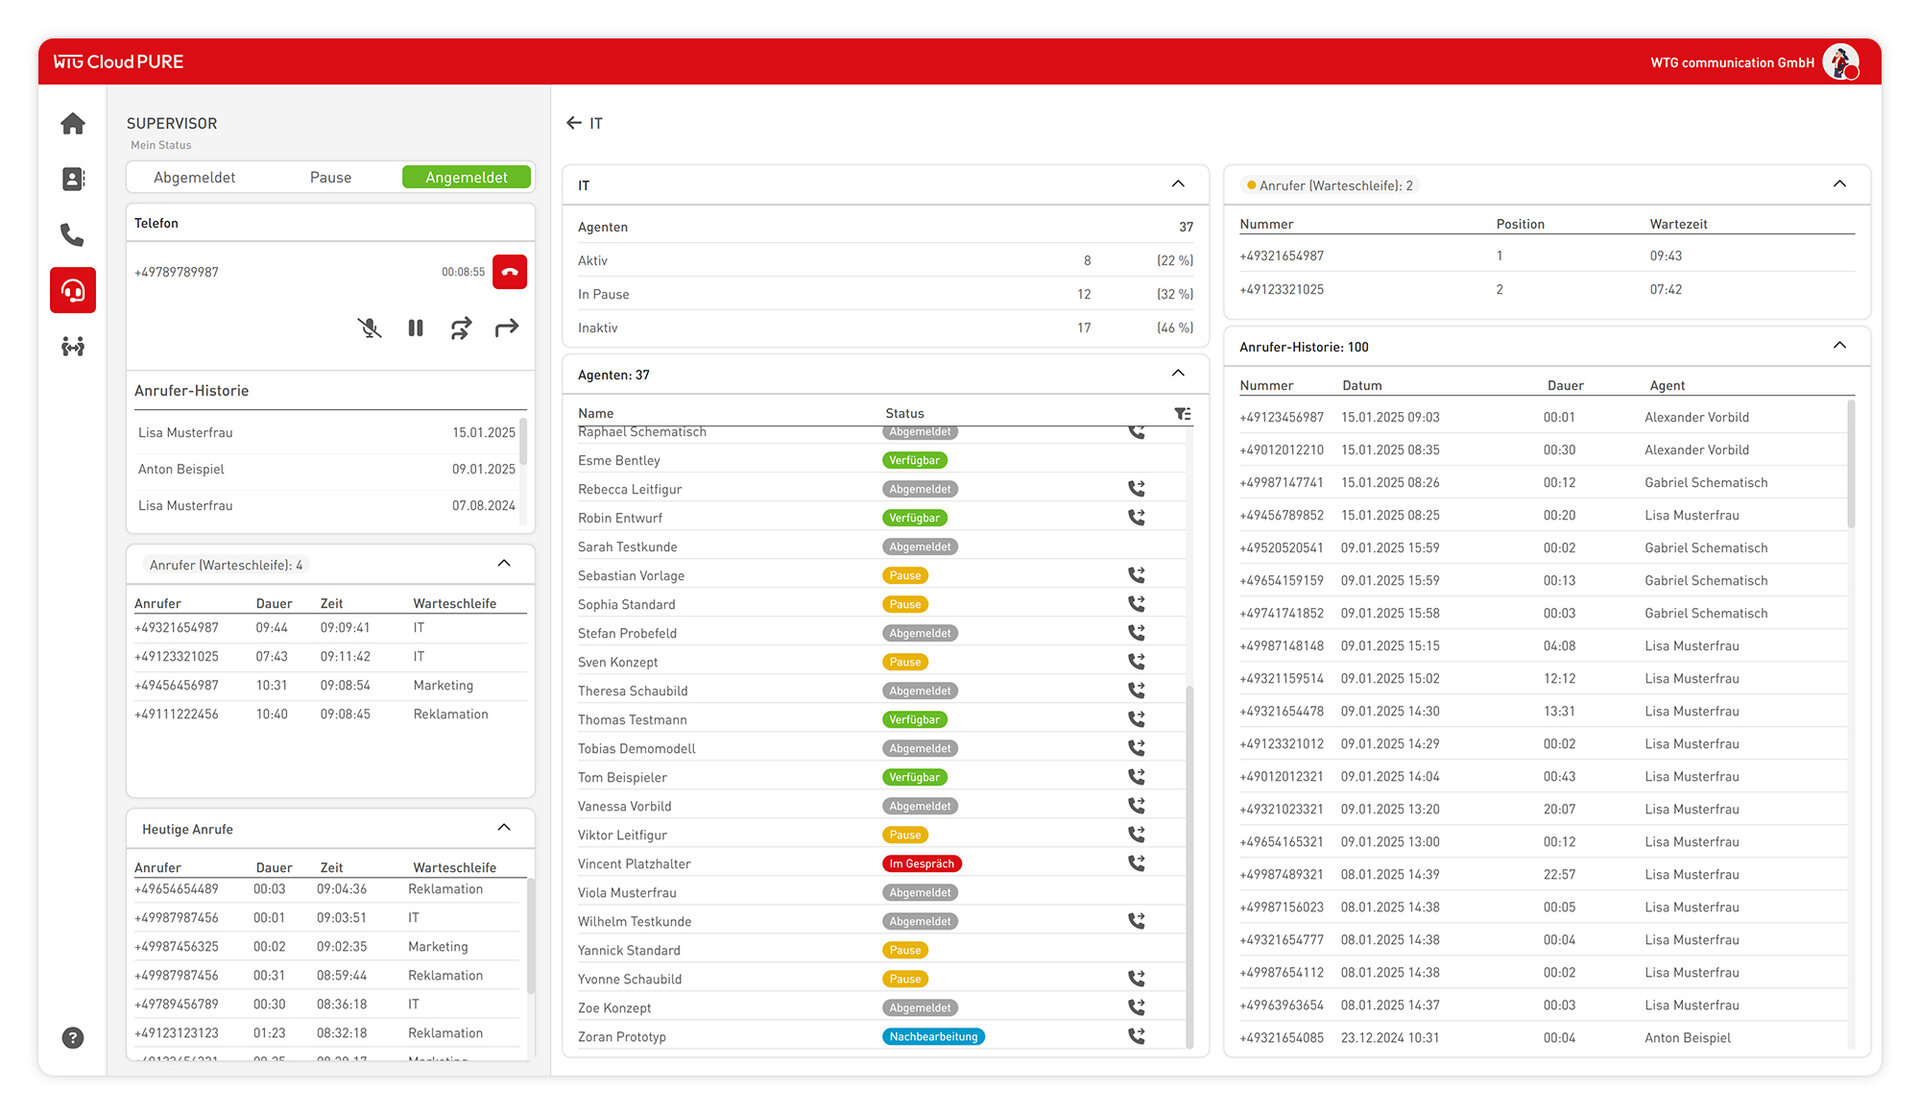Collapse the Heutige Anrufe panel
This screenshot has height=1114, width=1920.
point(504,828)
